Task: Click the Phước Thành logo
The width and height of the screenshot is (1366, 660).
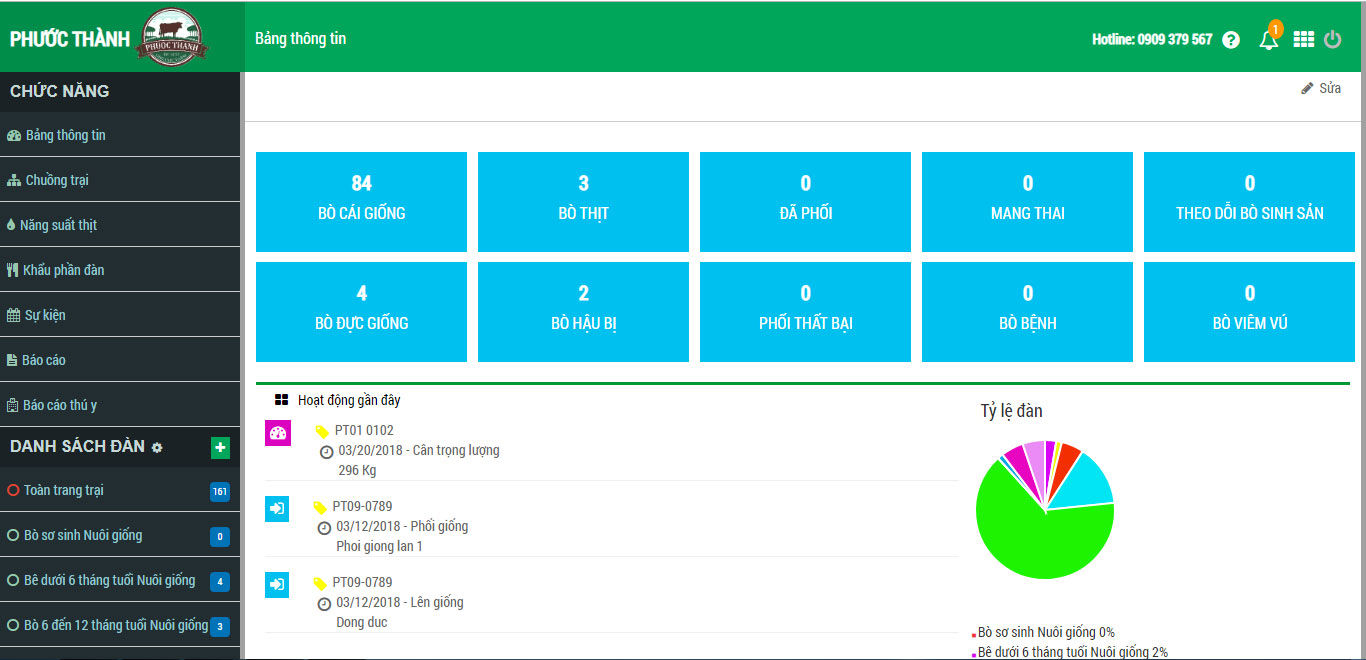Action: 172,36
